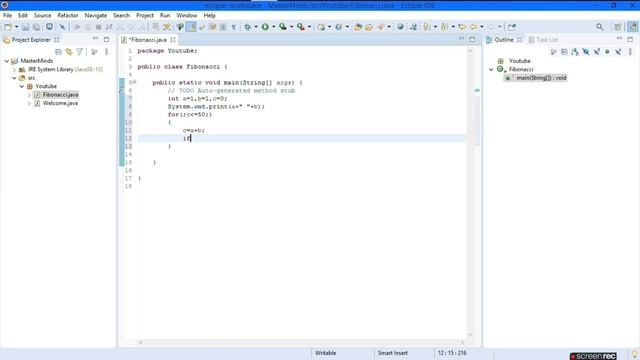This screenshot has width=640, height=360.
Task: Select the Fibonacci.java editor tab
Action: [x=148, y=40]
